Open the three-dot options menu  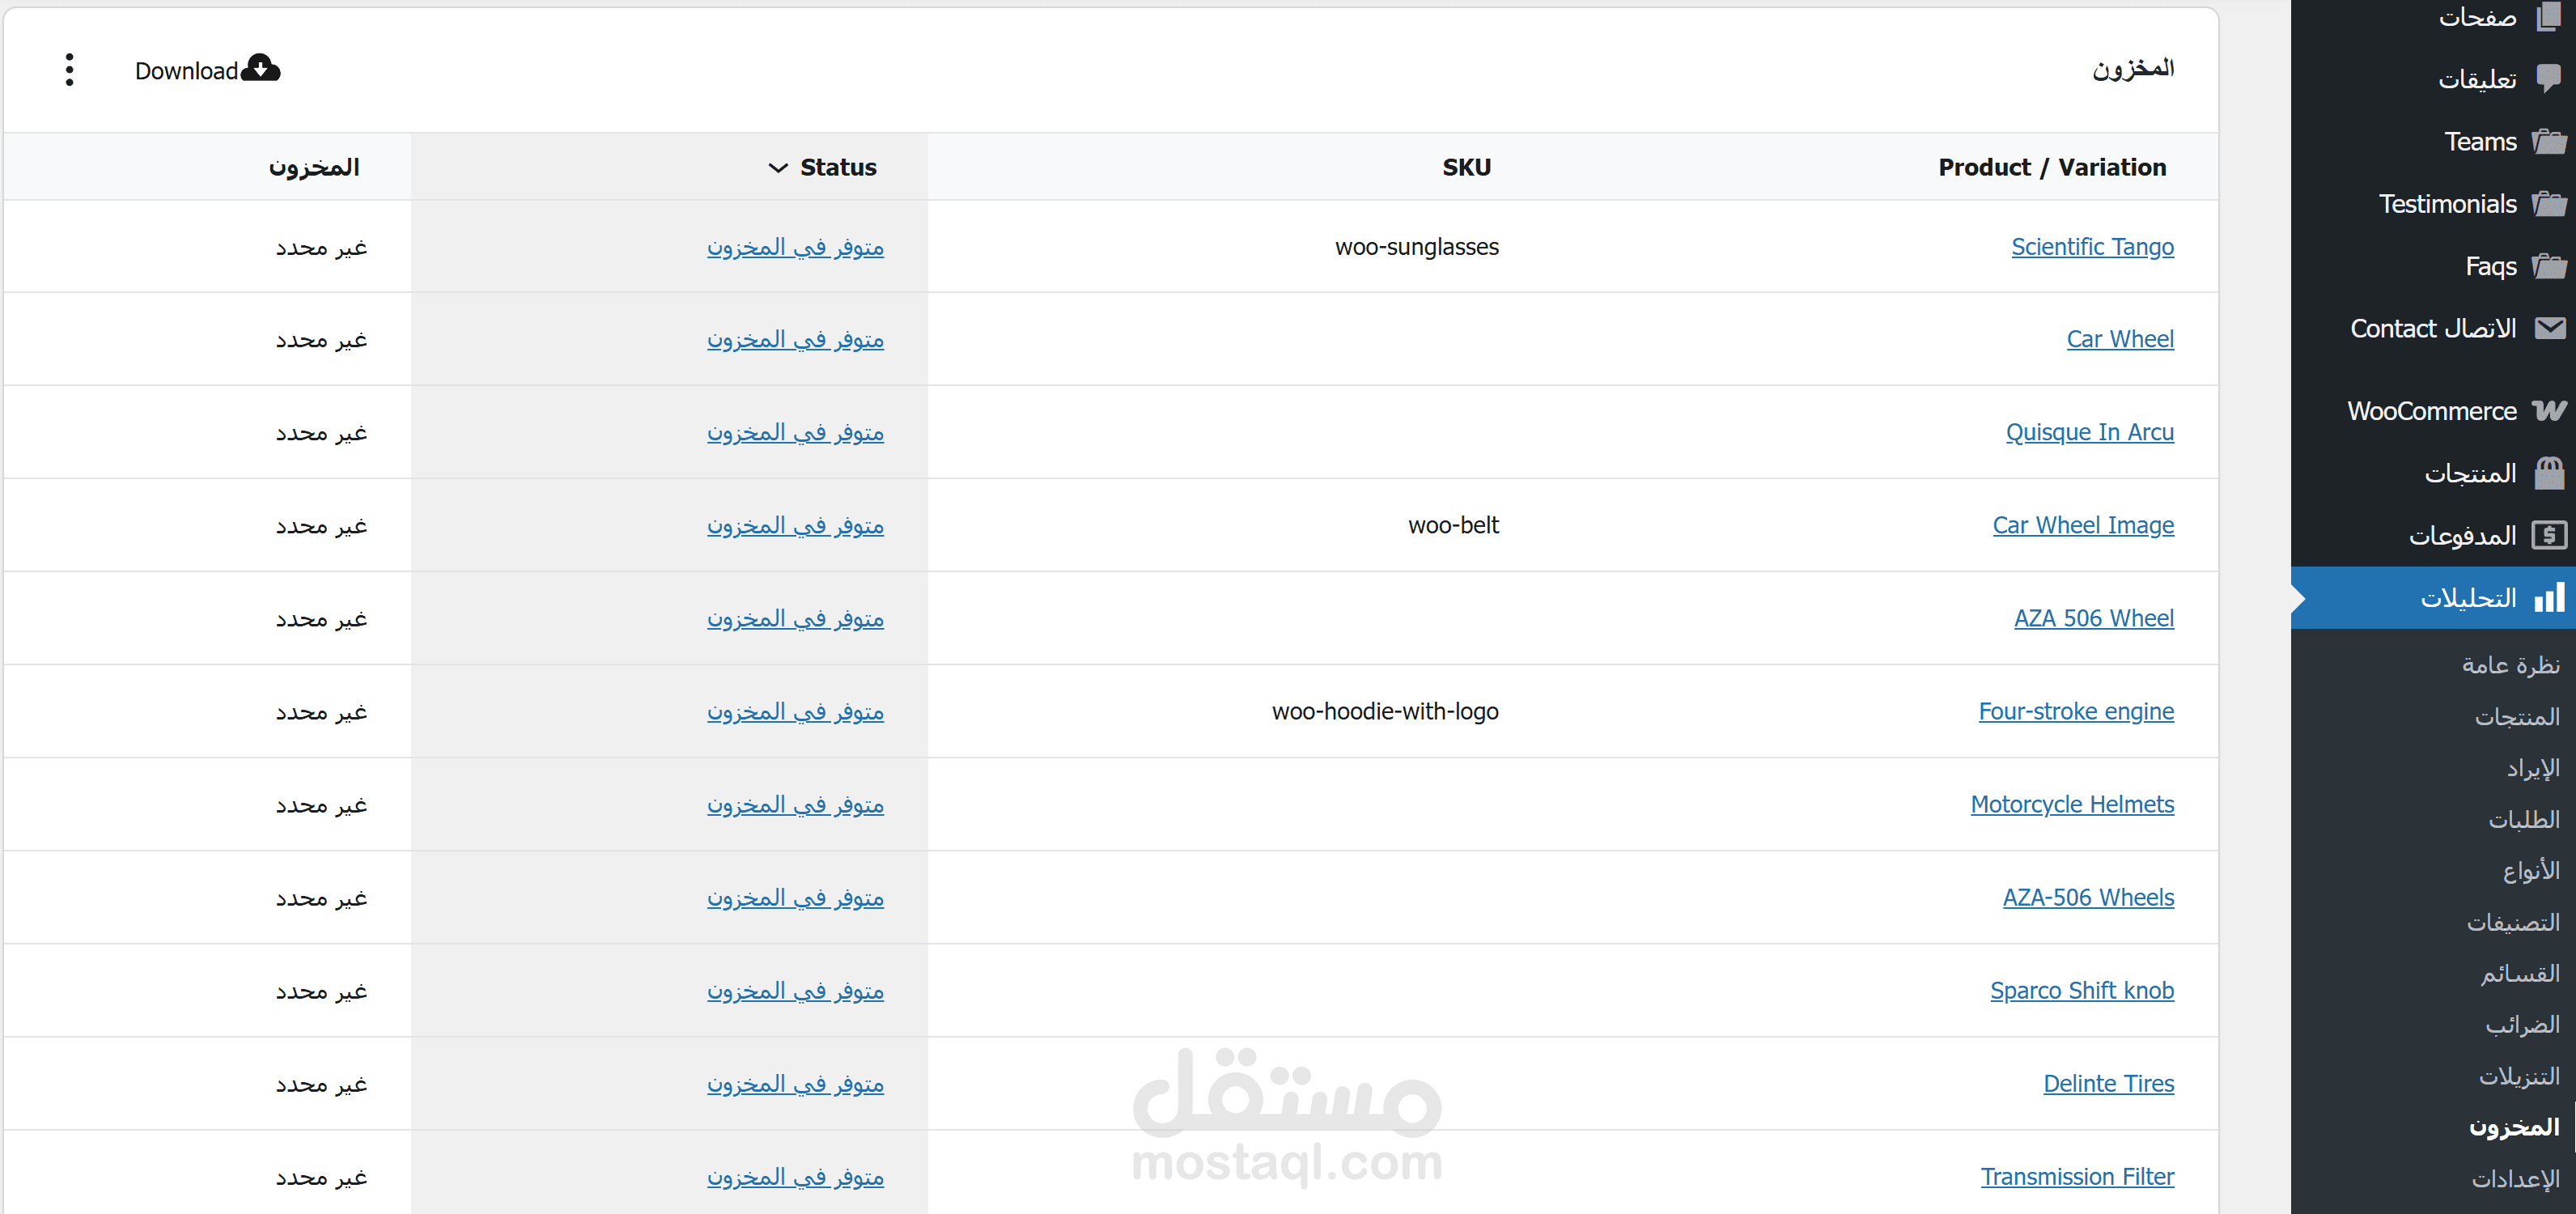69,70
